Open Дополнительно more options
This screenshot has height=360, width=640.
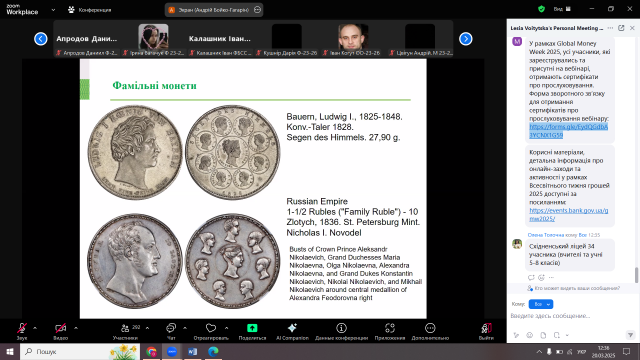[430, 331]
